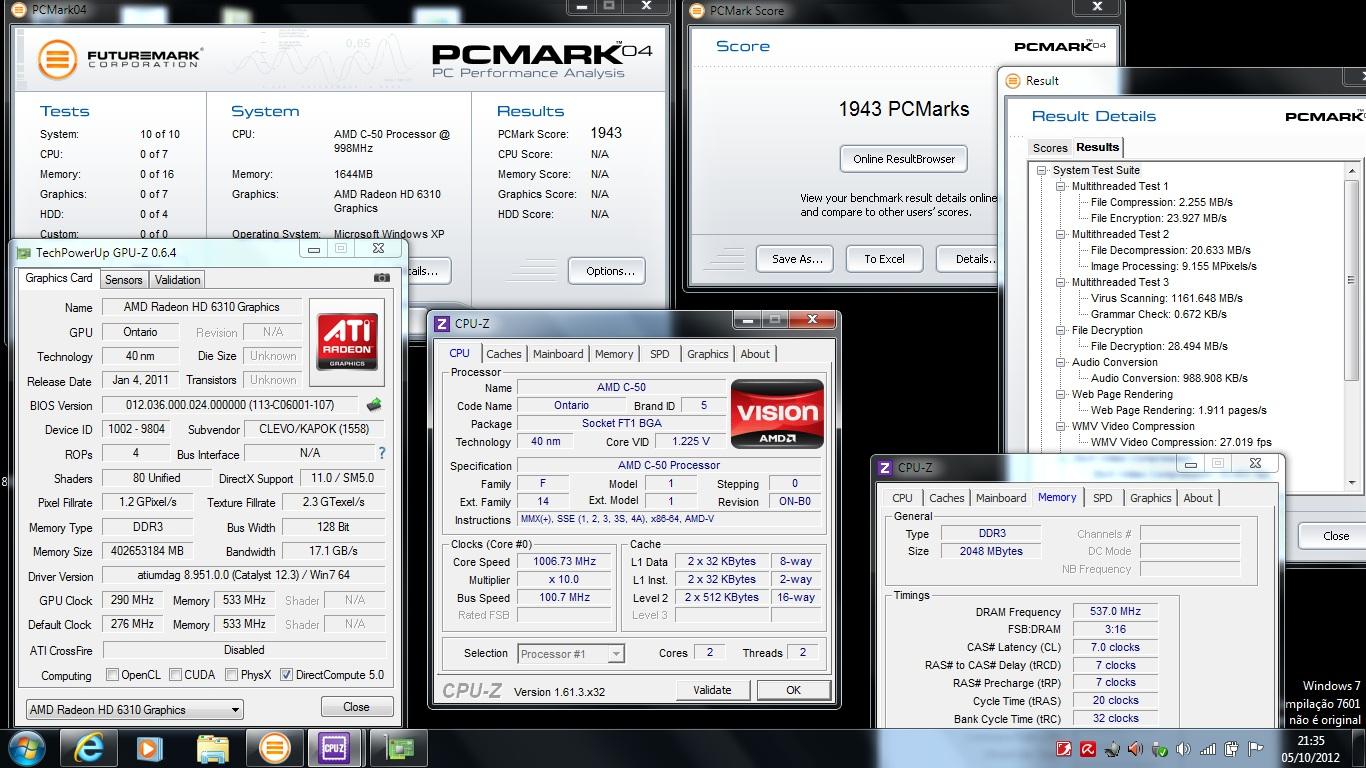Uncheck the DirectCompute 5.0 checkbox

tap(287, 674)
